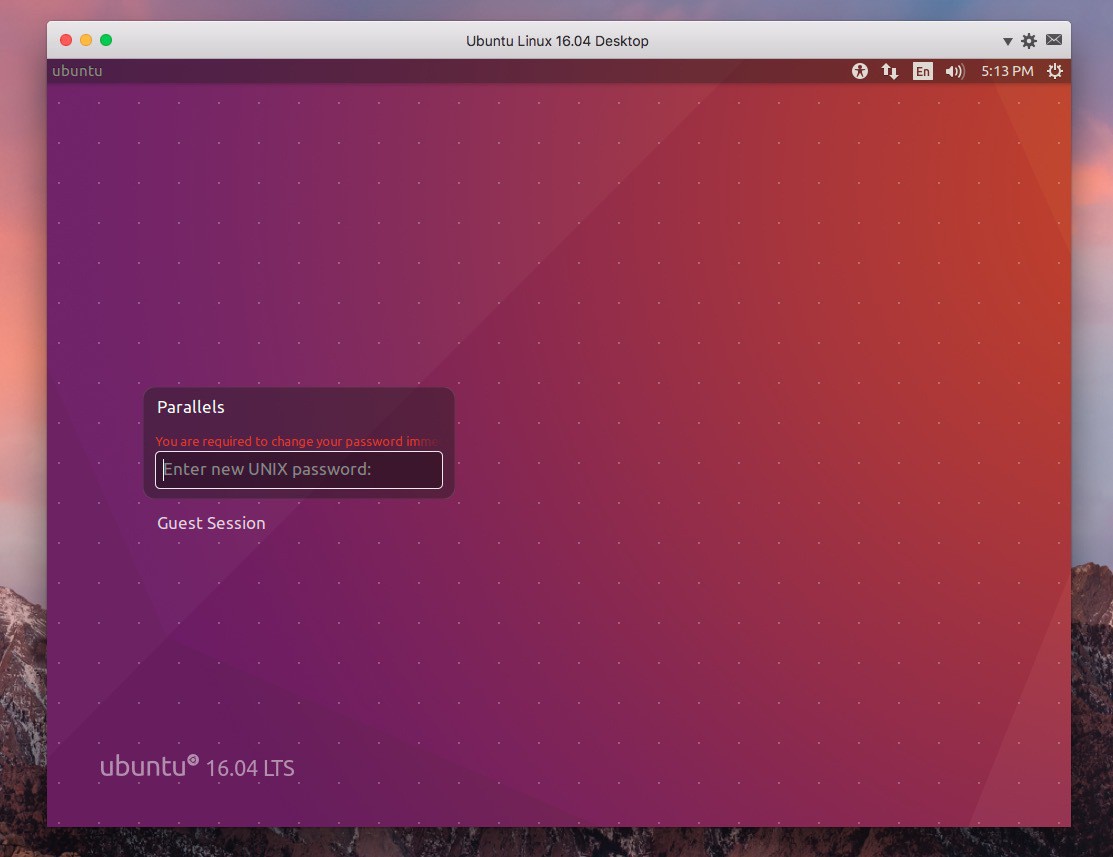The width and height of the screenshot is (1113, 857).
Task: Close the Ubuntu virtual machine window
Action: click(x=66, y=40)
